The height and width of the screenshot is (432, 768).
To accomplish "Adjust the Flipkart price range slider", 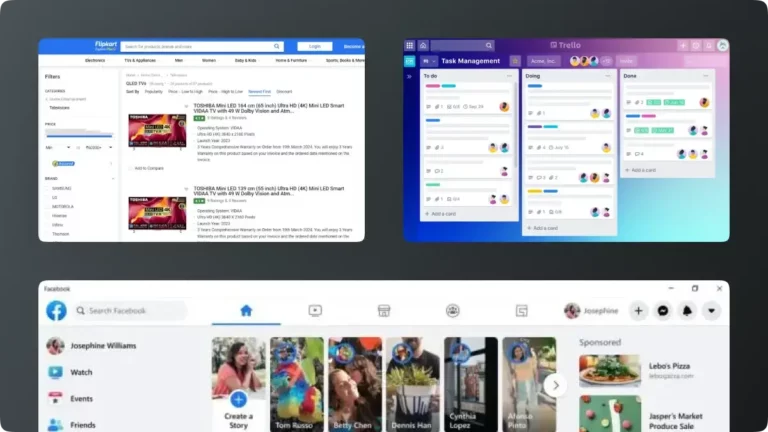I will pyautogui.click(x=78, y=134).
